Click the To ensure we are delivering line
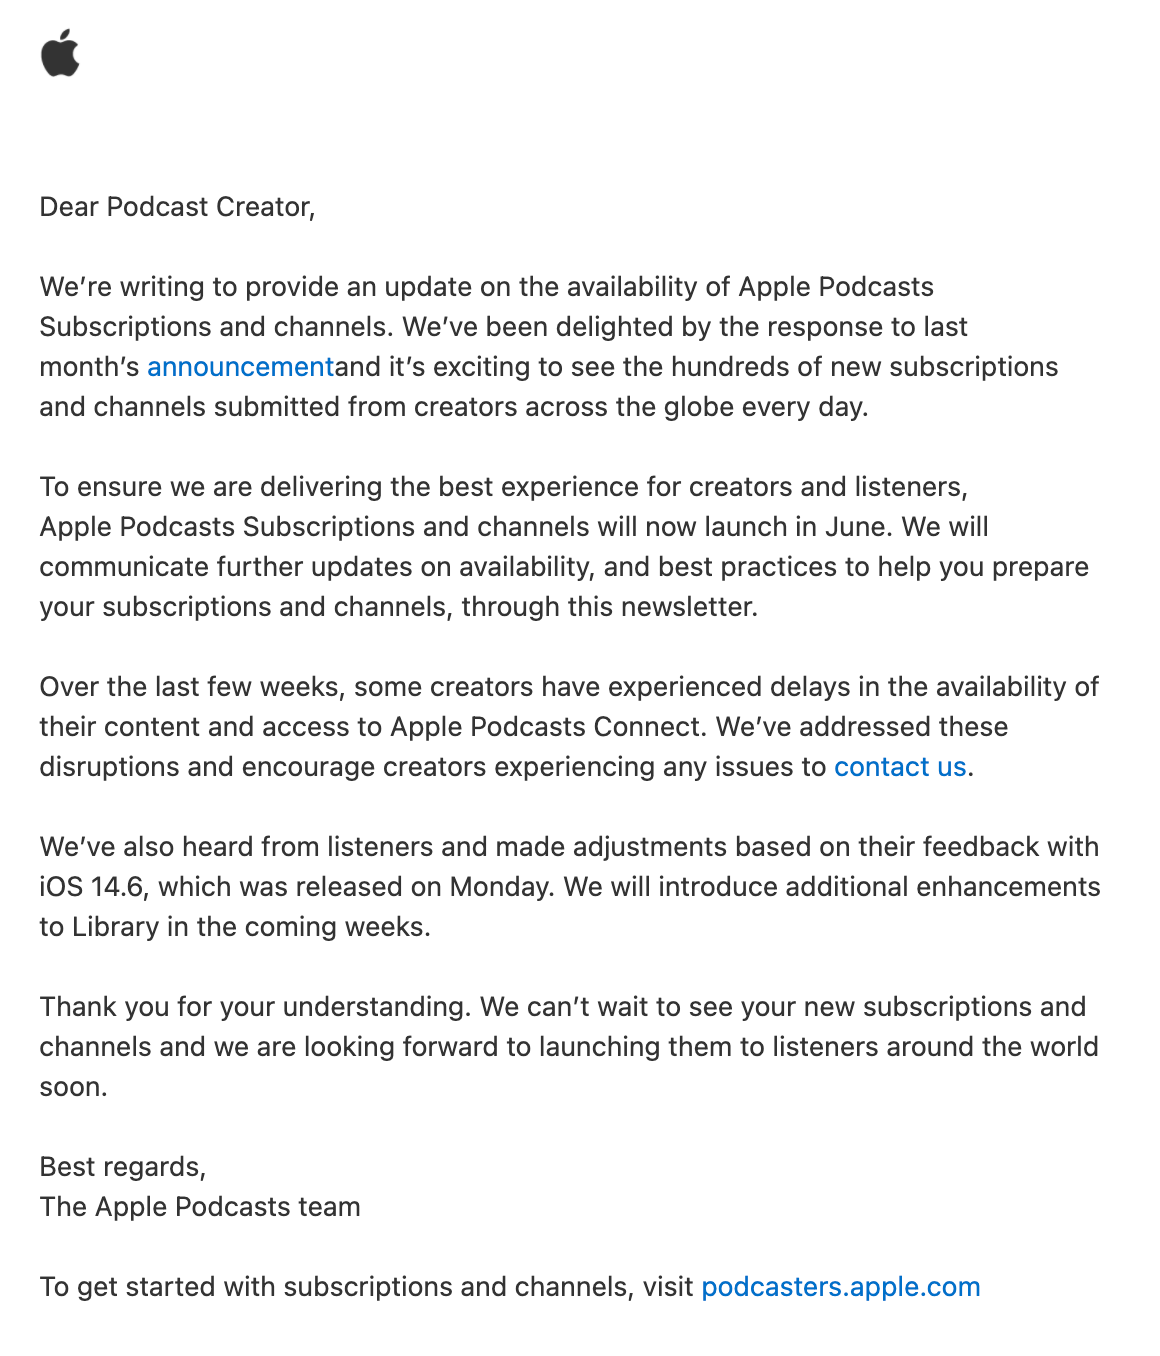1160x1356 pixels. coord(503,487)
